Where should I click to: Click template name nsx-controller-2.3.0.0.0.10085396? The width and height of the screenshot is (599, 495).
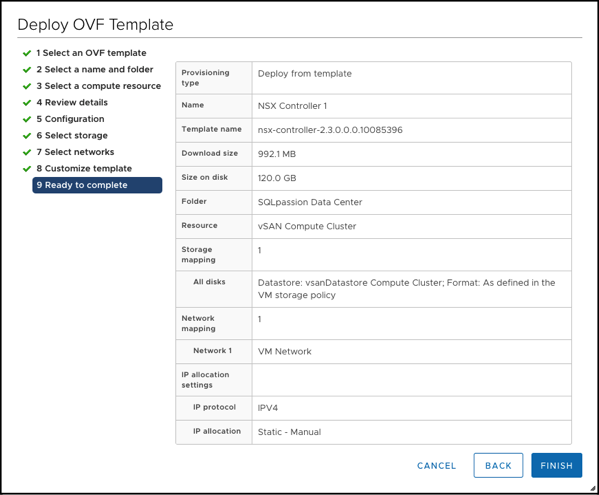pyautogui.click(x=330, y=130)
